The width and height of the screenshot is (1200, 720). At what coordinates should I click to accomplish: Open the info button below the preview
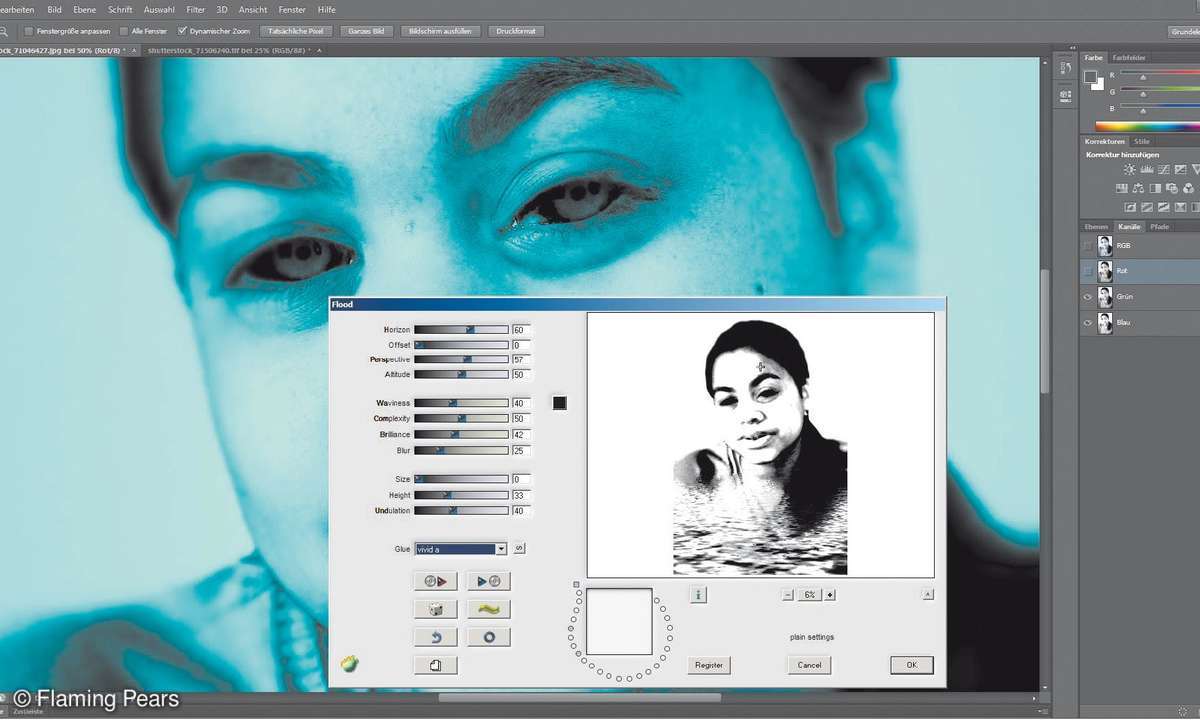(x=698, y=595)
